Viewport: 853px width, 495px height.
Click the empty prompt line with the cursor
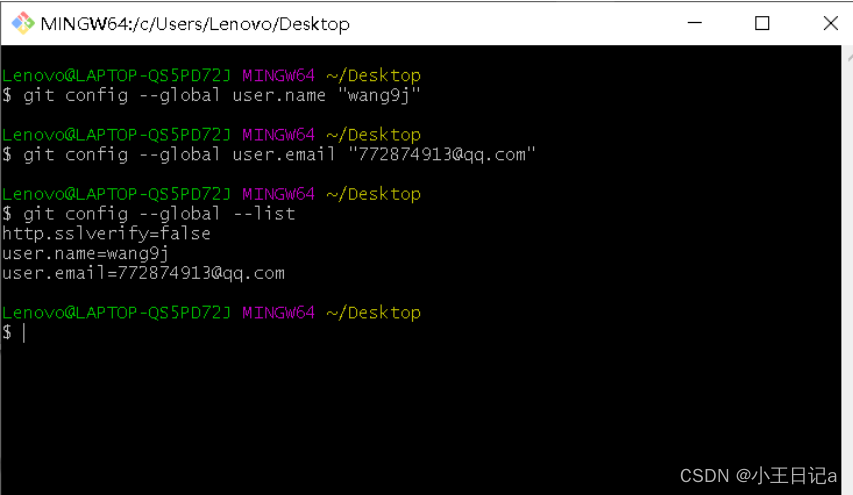pyautogui.click(x=14, y=332)
